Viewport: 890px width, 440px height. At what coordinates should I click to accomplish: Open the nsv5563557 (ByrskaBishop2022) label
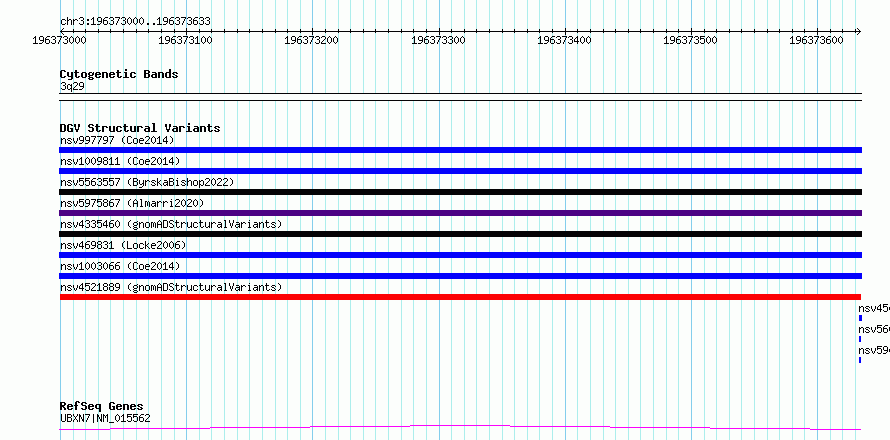pos(147,182)
